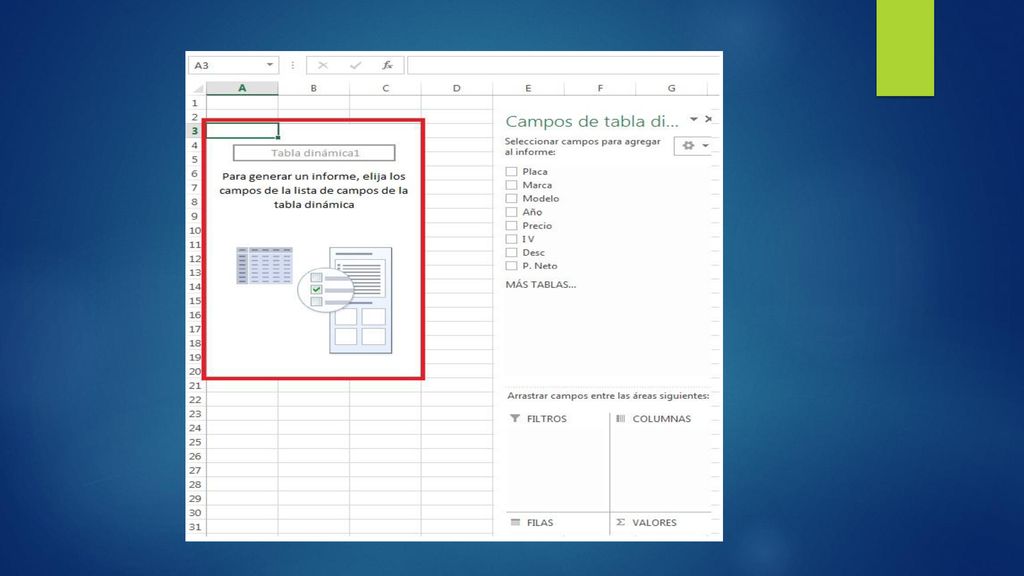Screen dimensions: 1024x576
Task: Select column A header
Action: click(242, 88)
